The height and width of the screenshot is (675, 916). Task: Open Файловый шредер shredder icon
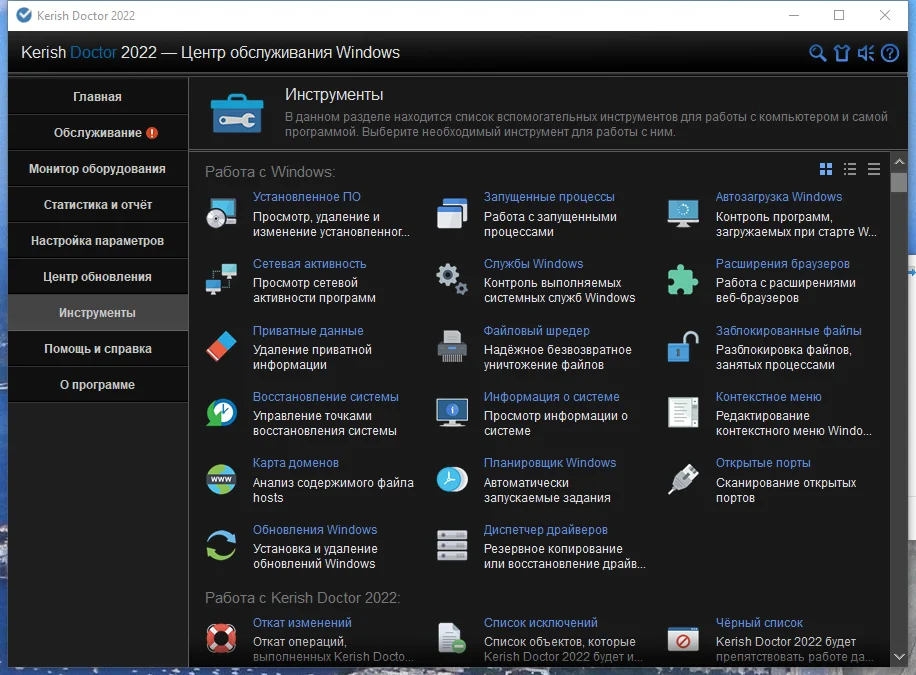coord(452,347)
